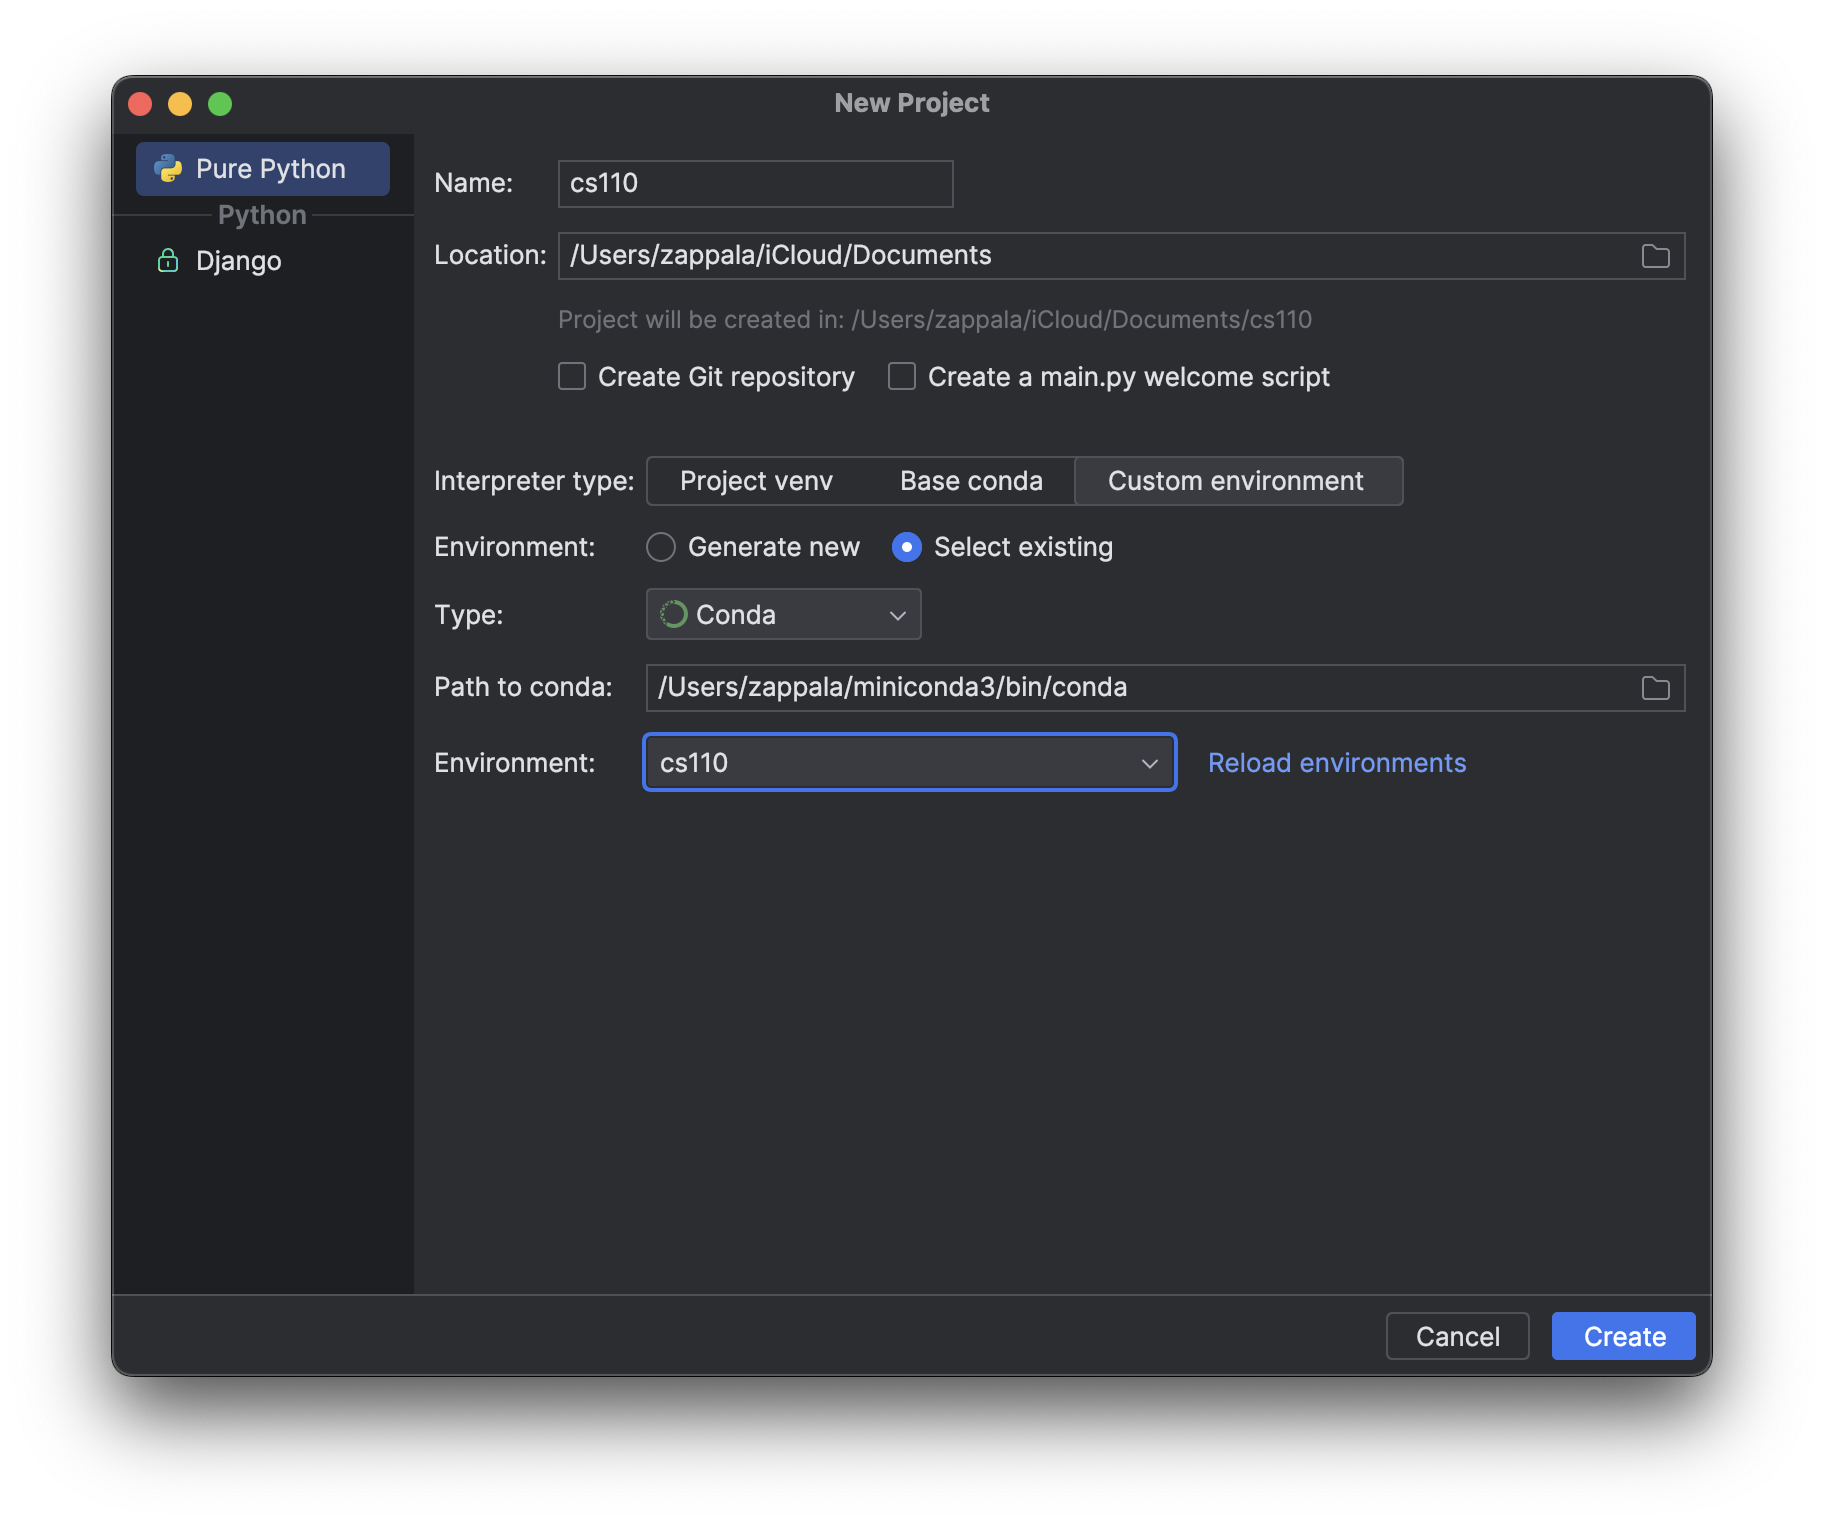Click the lock icon next to Django

tap(167, 260)
